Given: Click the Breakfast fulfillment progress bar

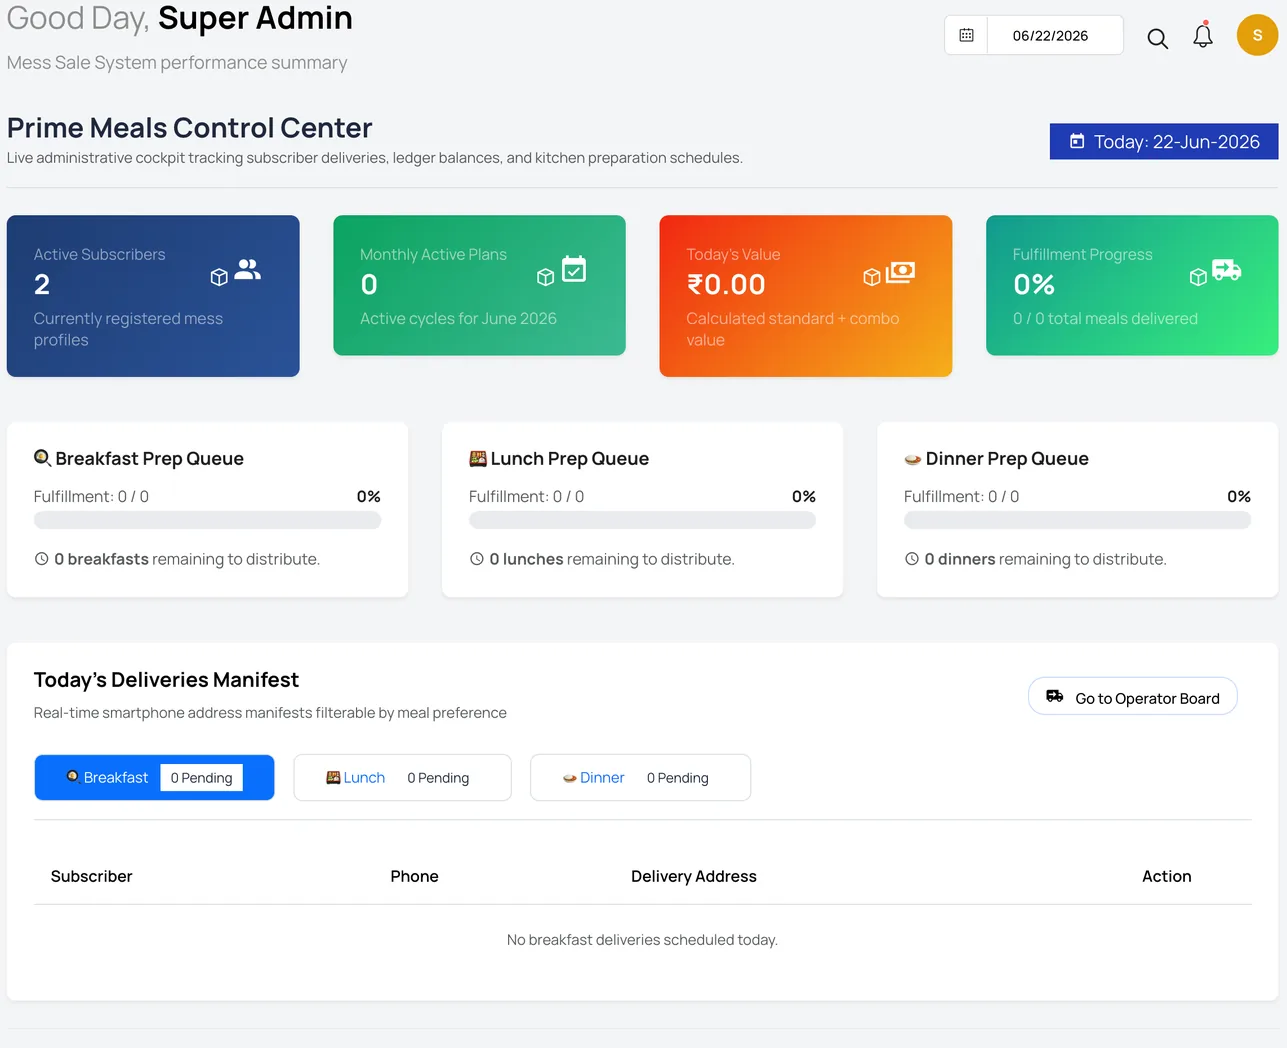Looking at the screenshot, I should point(207,520).
